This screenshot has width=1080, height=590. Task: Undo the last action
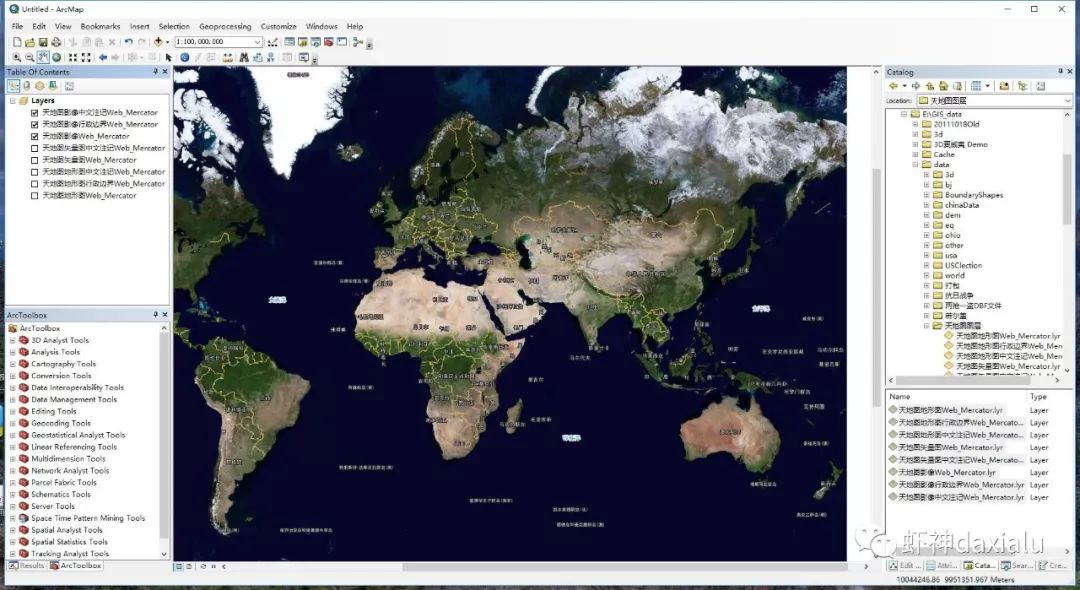128,42
